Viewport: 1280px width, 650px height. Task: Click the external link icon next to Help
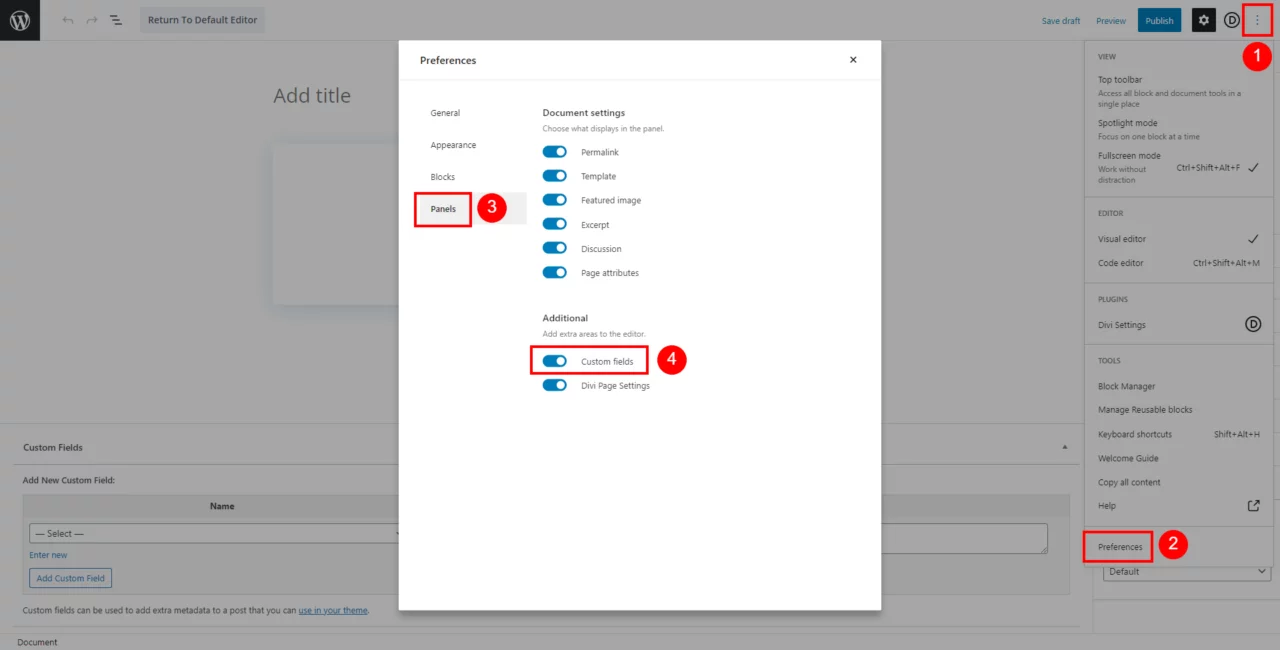(x=1253, y=505)
